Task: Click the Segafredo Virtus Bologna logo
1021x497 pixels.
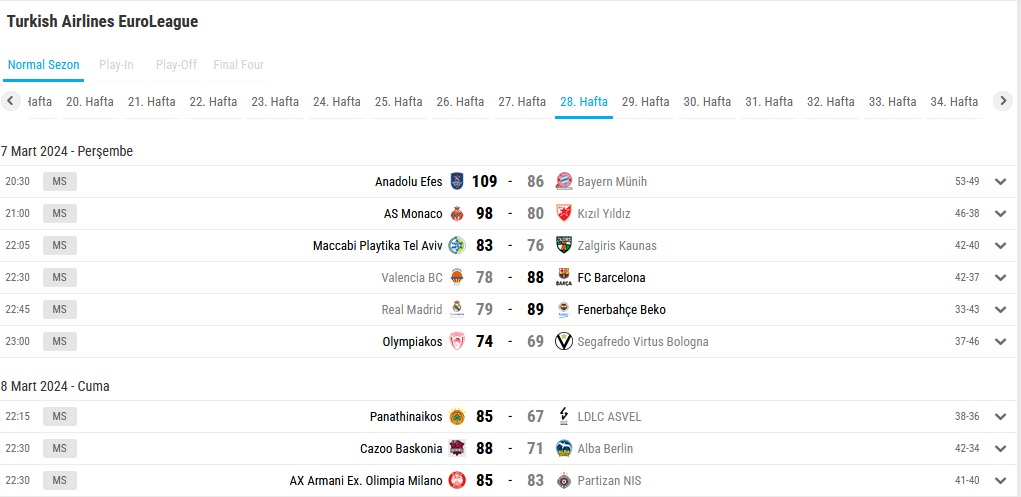Action: [x=564, y=341]
